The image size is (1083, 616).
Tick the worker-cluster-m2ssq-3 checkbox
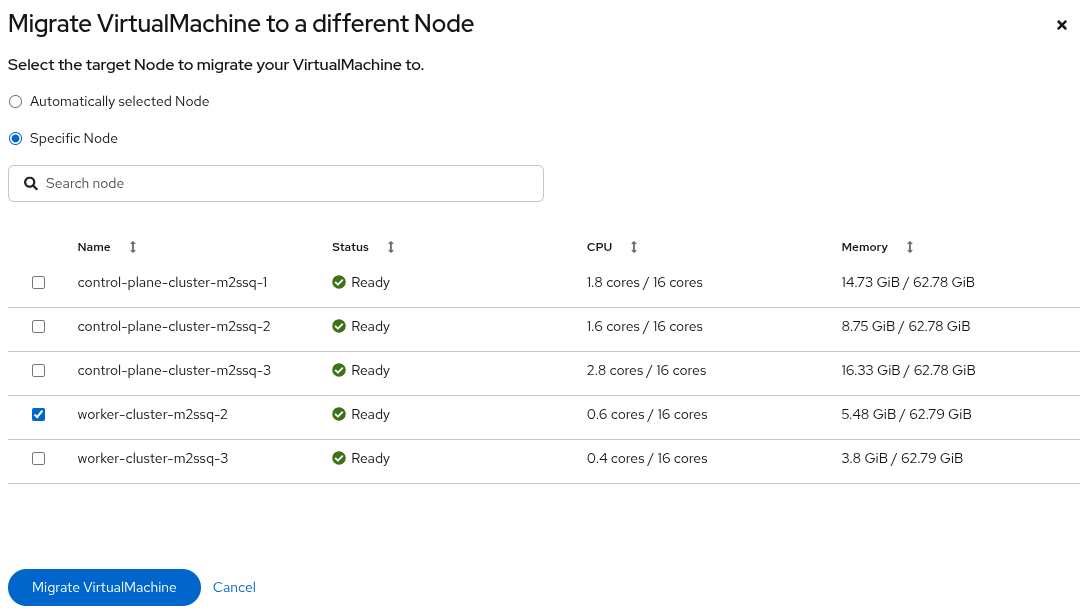point(39,459)
